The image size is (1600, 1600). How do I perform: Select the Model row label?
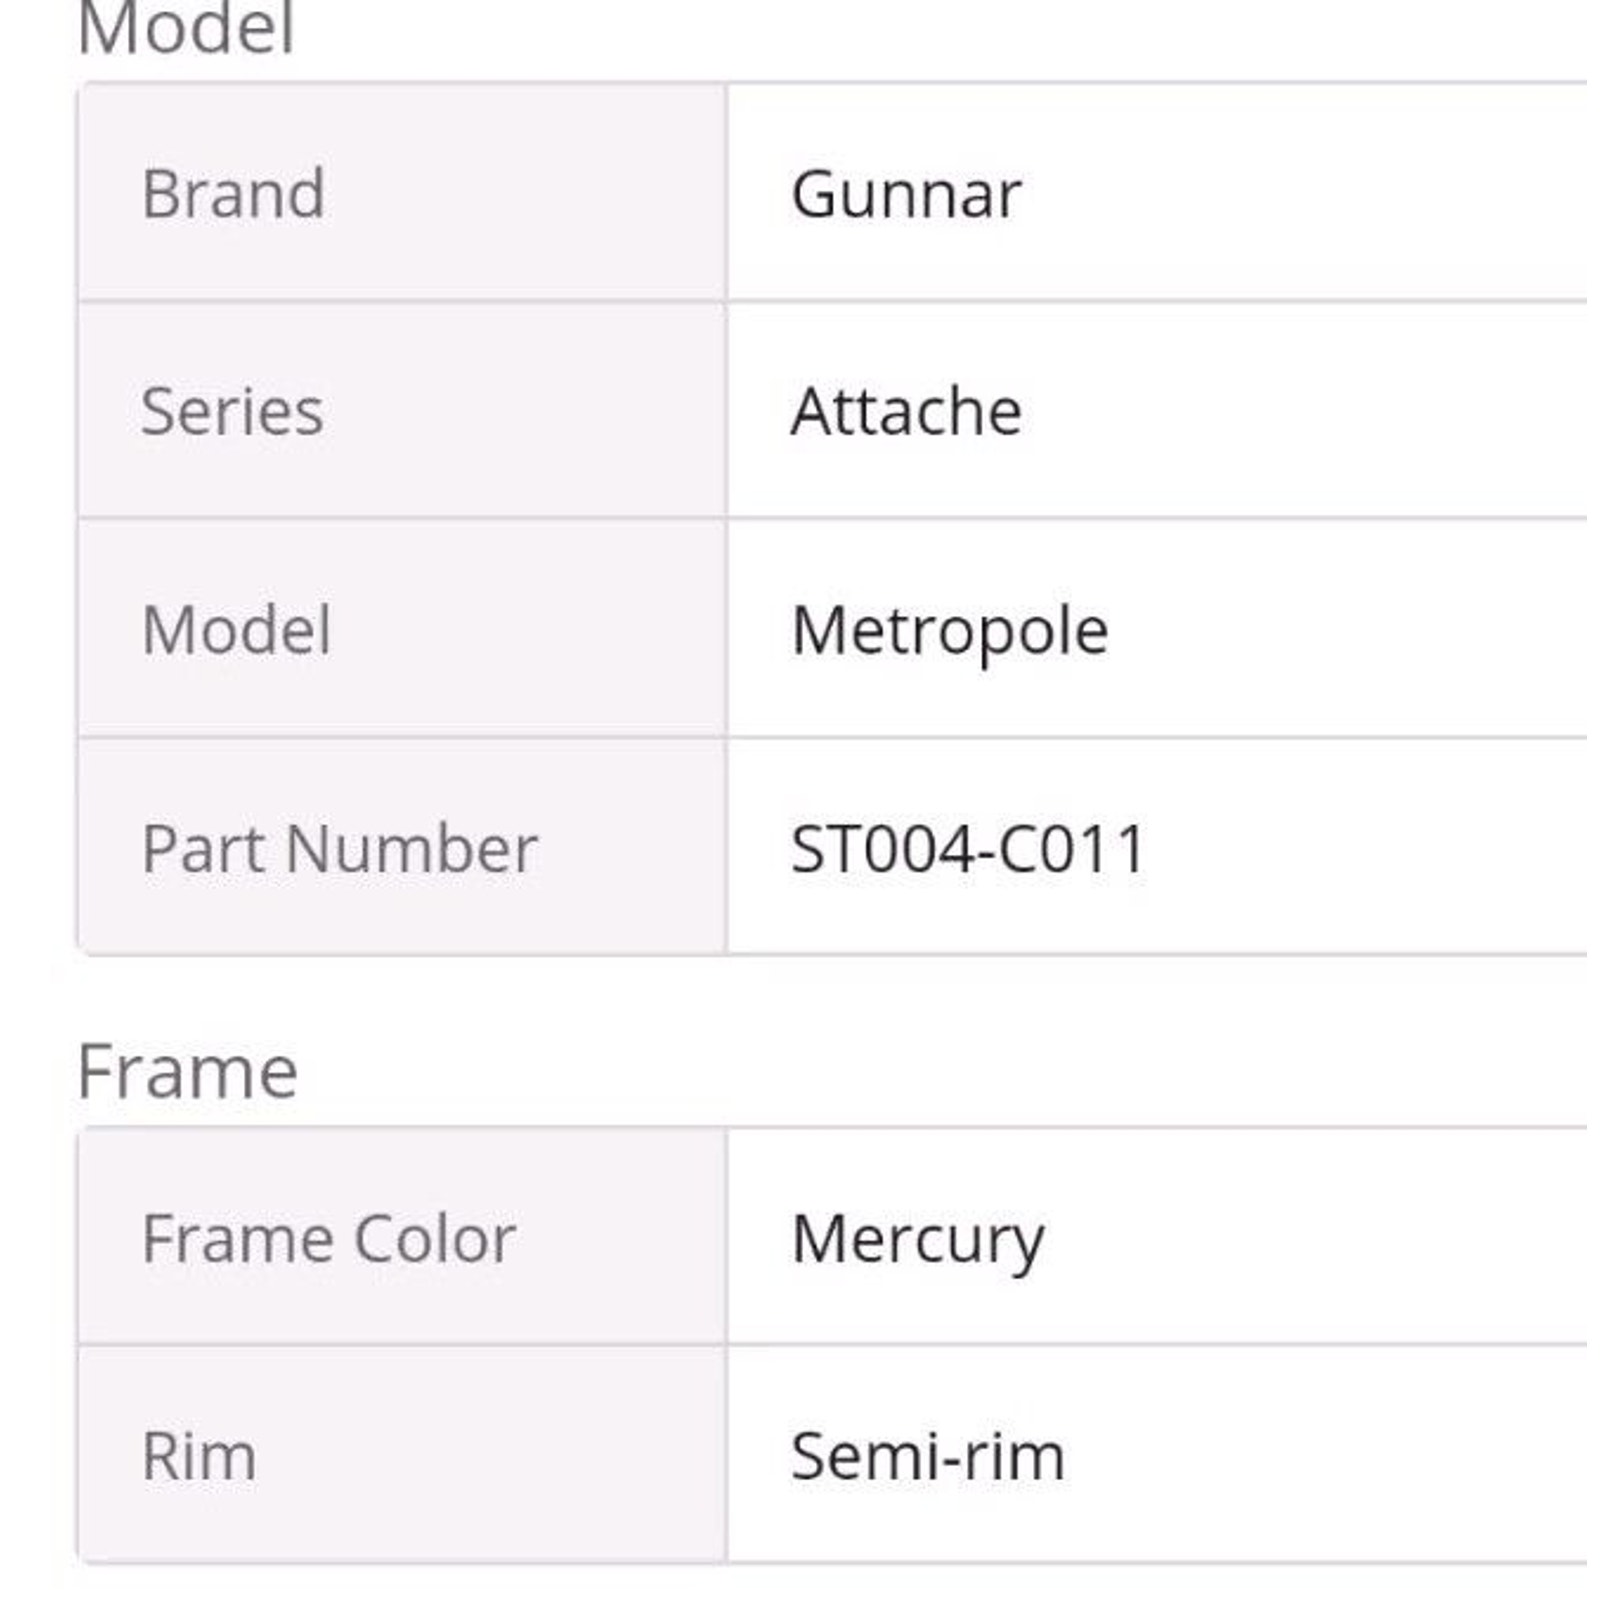click(236, 630)
